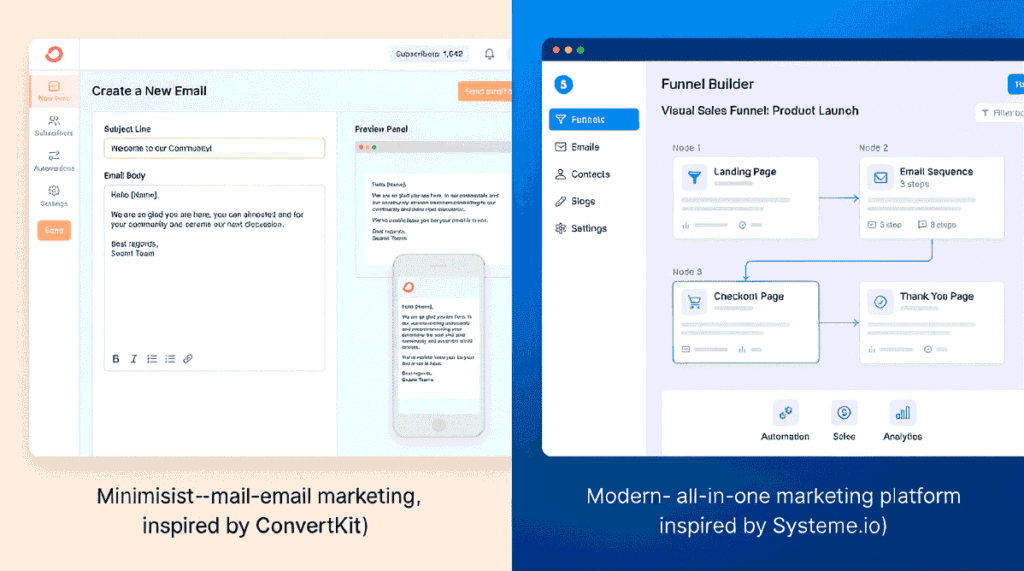Select the Landing Page node title
Viewport: 1024px width, 571px height.
coord(744,172)
